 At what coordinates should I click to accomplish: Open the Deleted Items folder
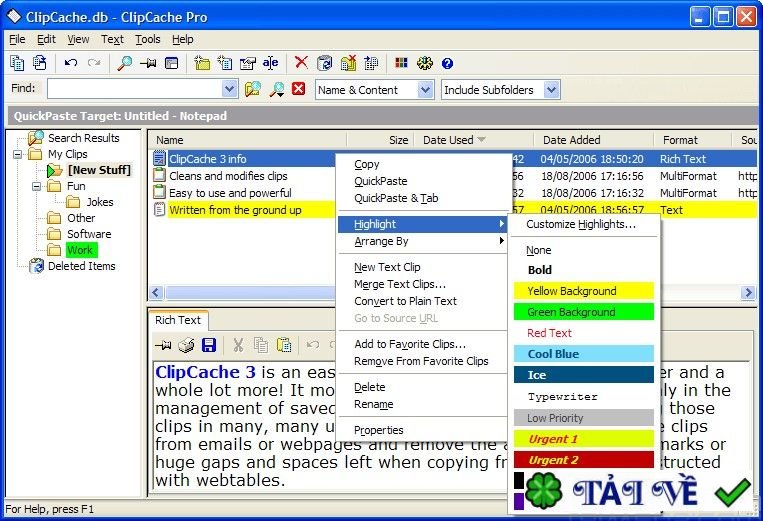coord(82,267)
